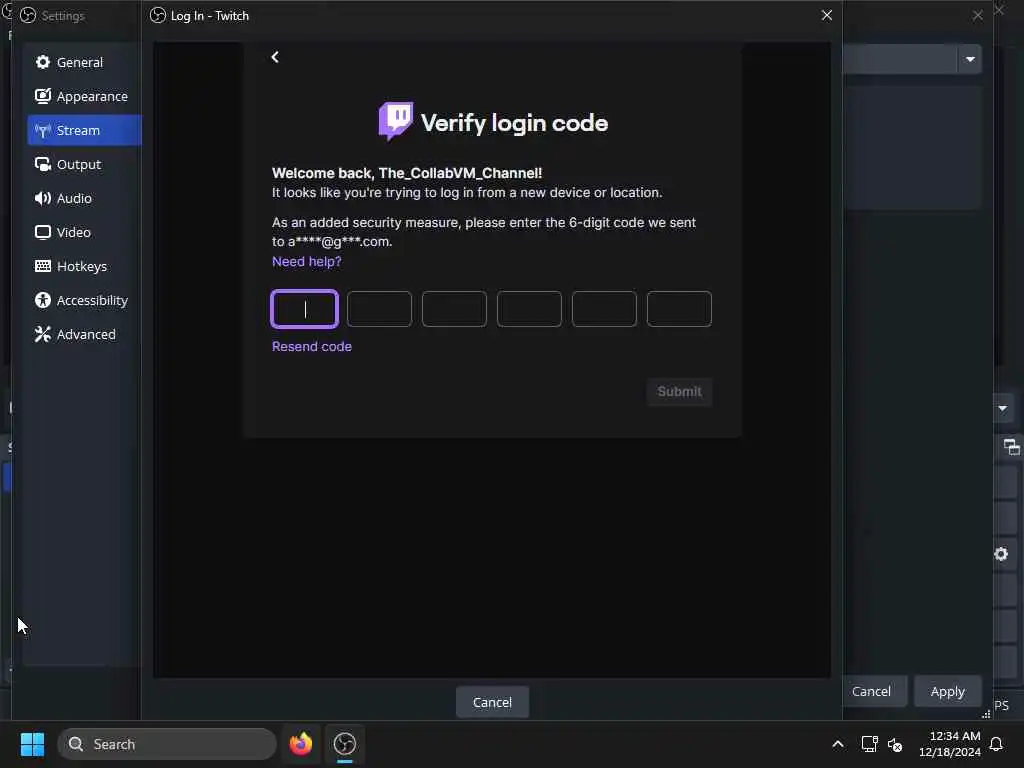Click Apply in the Settings window
This screenshot has width=1024, height=768.
[948, 691]
